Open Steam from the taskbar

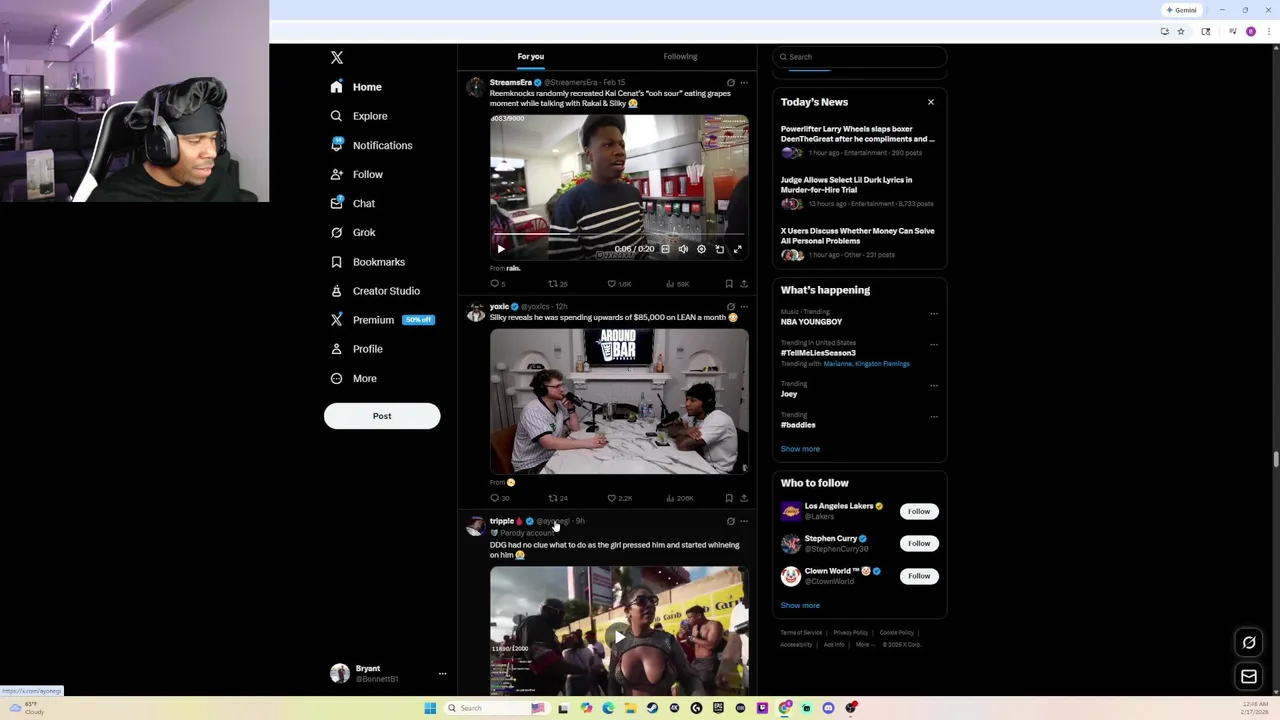652,708
